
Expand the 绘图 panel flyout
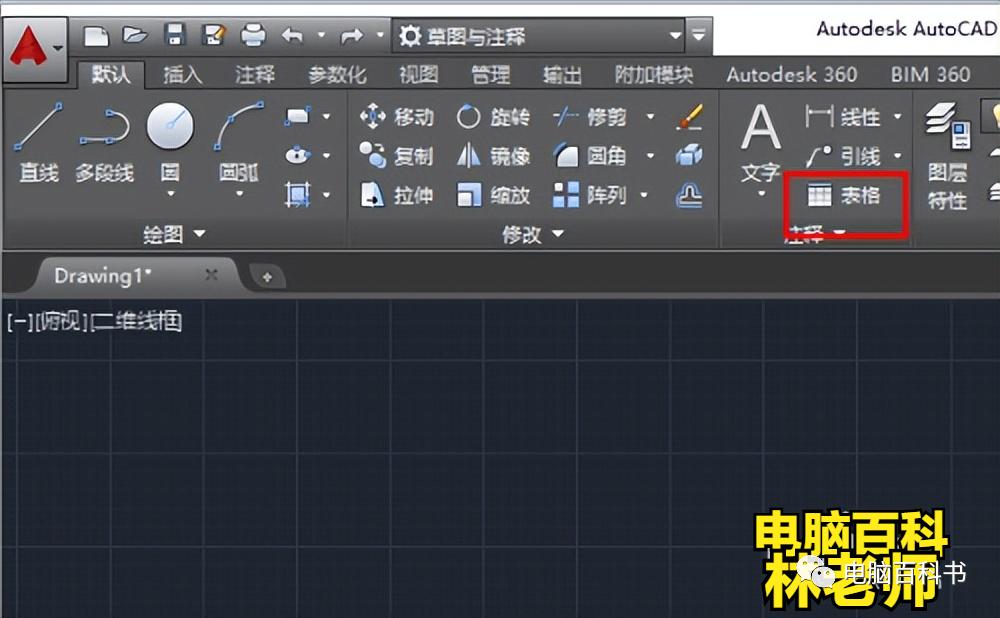200,234
